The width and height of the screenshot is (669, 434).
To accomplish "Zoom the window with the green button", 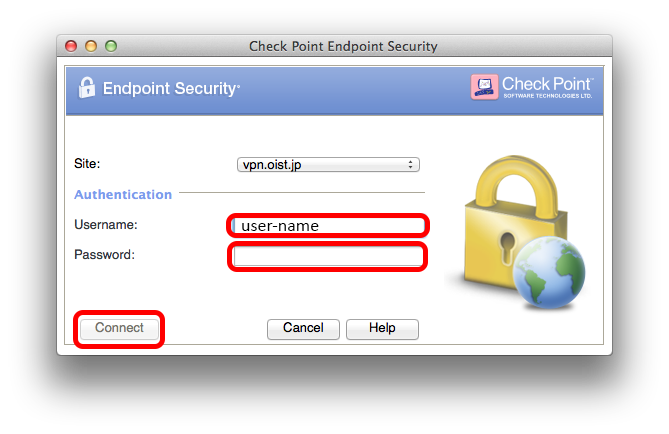I will click(111, 46).
